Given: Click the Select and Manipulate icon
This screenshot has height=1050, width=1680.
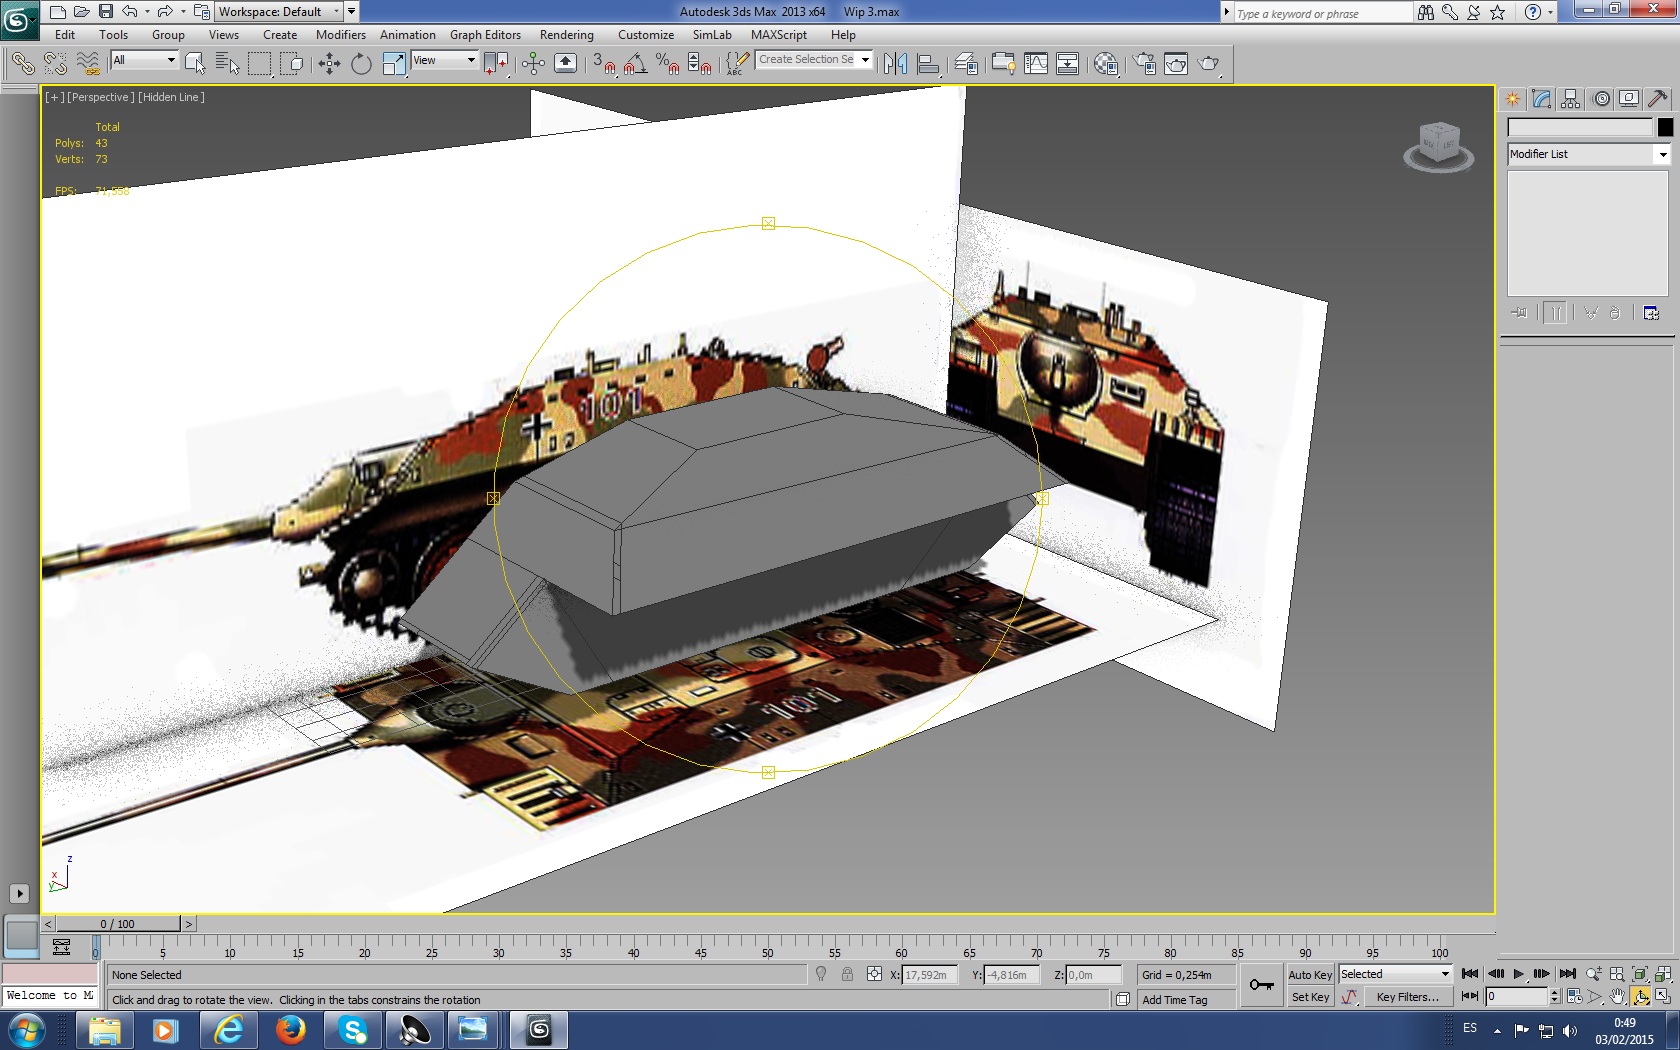Looking at the screenshot, I should coord(533,64).
